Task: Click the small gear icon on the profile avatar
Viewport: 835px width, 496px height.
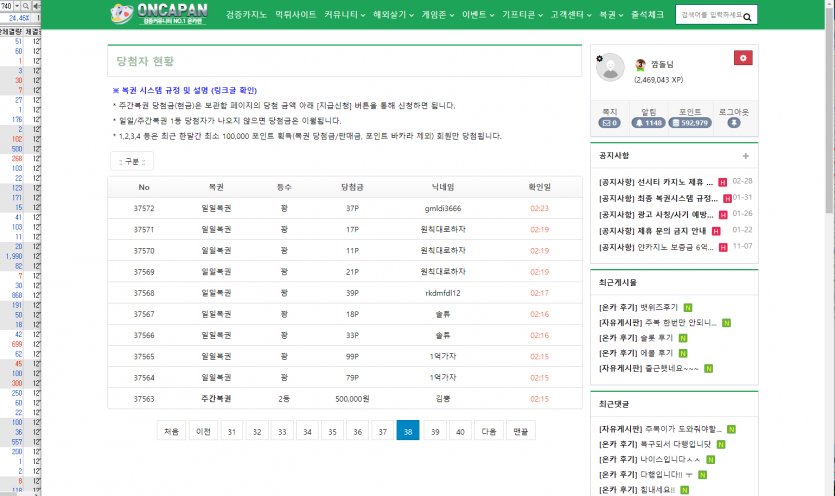Action: pos(600,58)
